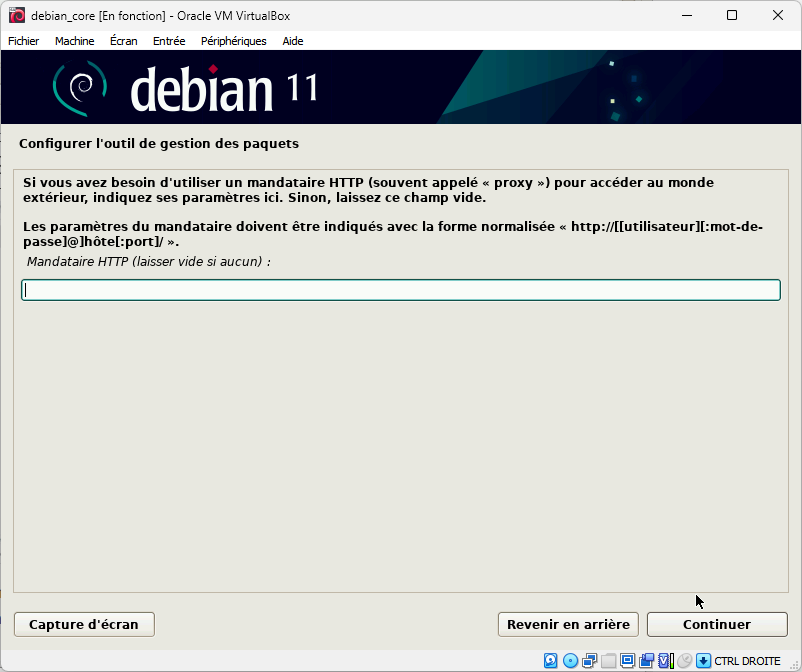The height and width of the screenshot is (672, 802).
Task: Open the Fichier menu
Action: click(24, 41)
